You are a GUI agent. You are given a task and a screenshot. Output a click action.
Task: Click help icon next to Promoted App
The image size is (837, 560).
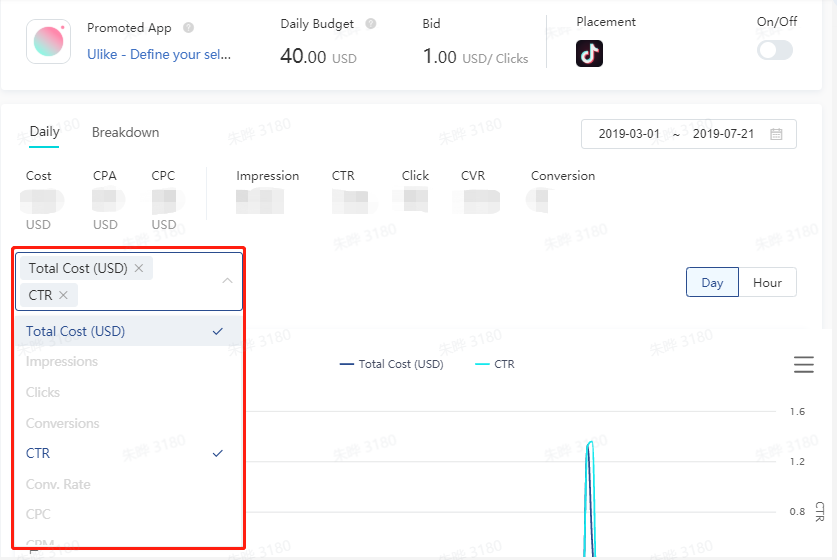tap(189, 28)
